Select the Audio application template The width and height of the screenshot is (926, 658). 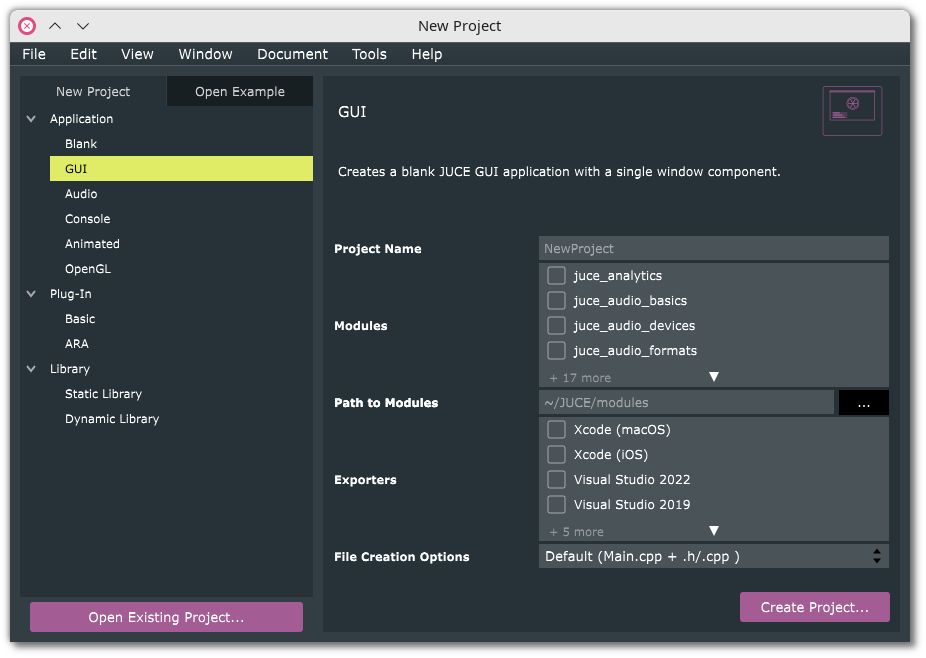coord(81,194)
